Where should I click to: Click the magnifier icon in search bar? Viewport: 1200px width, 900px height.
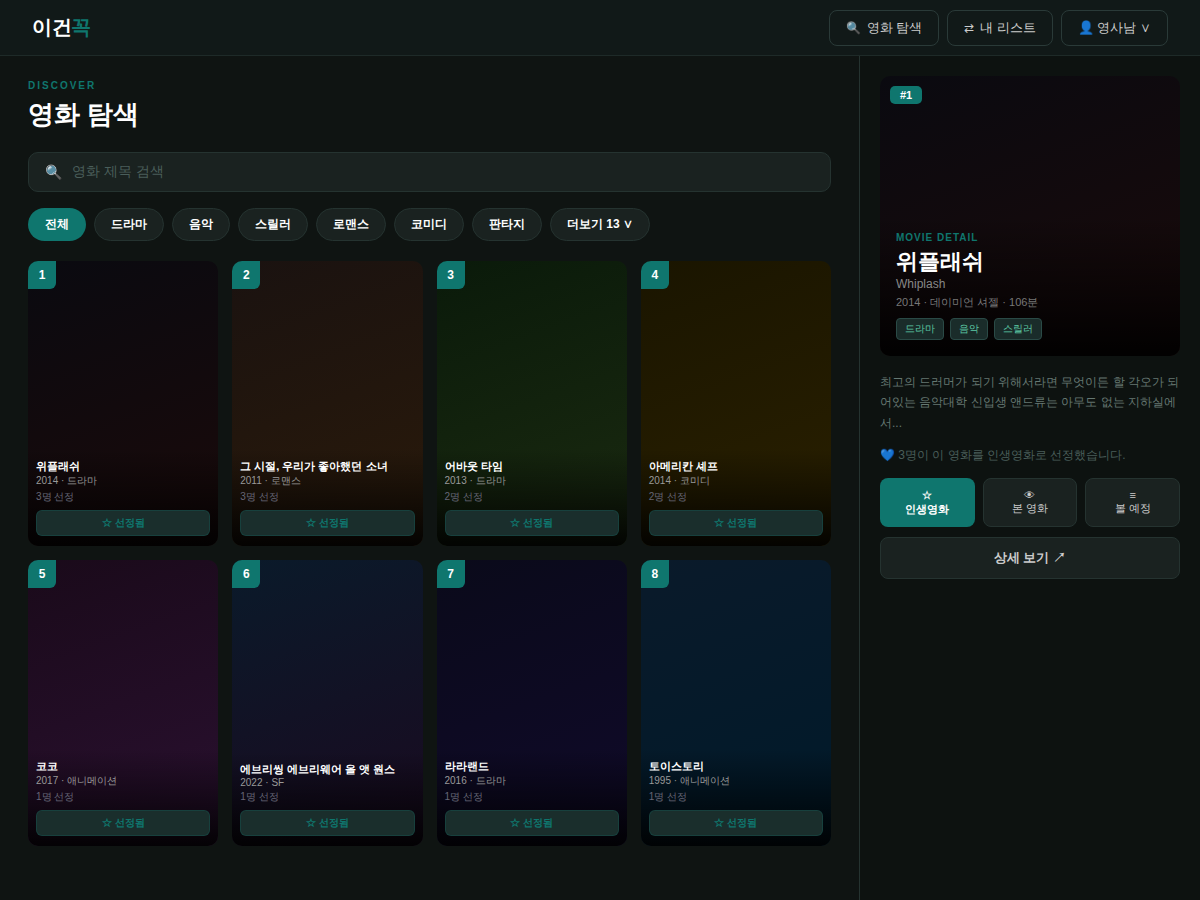point(53,172)
